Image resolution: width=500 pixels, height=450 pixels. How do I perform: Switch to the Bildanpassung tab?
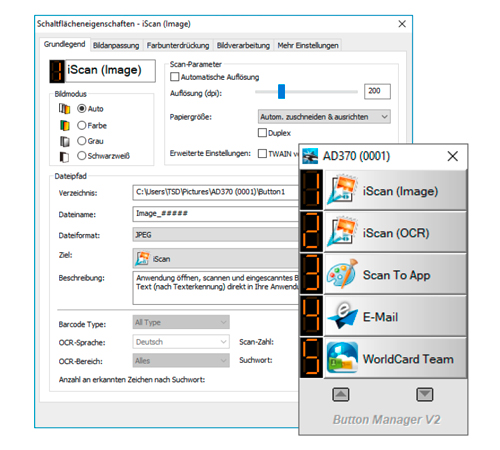pos(116,45)
